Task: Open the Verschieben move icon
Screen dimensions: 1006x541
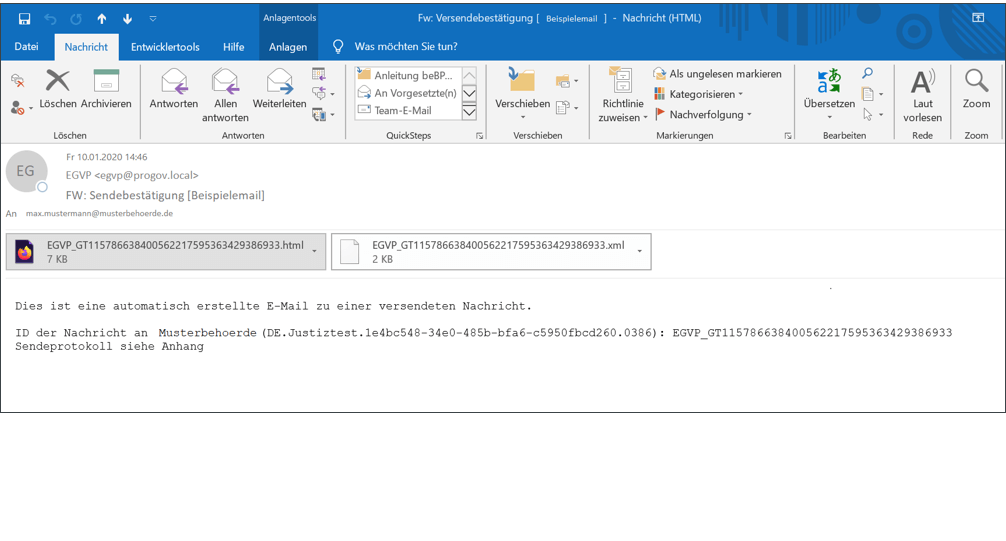Action: click(x=522, y=82)
